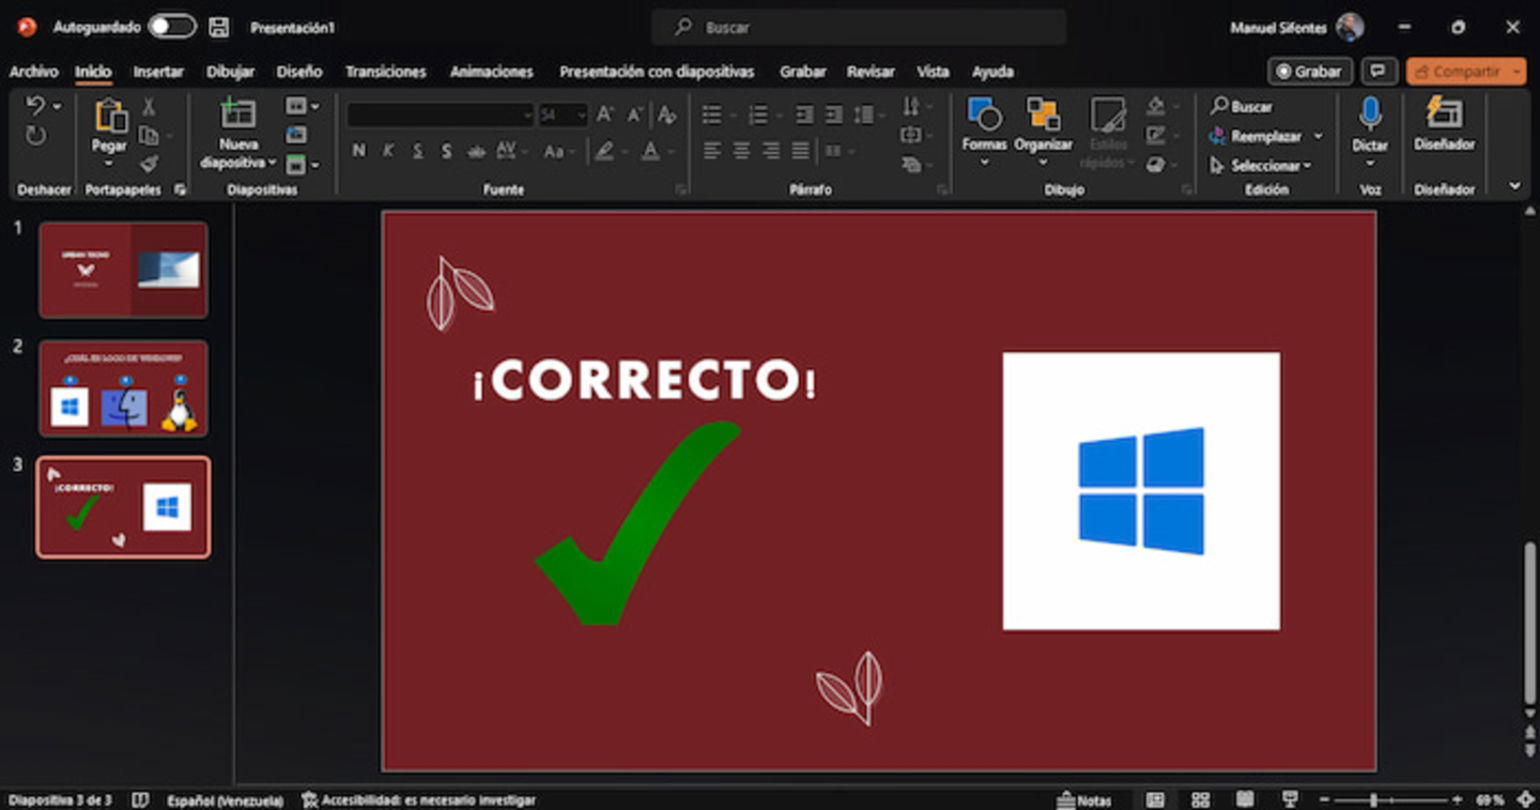1540x810 pixels.
Task: Open the font size dropdown
Action: click(581, 115)
